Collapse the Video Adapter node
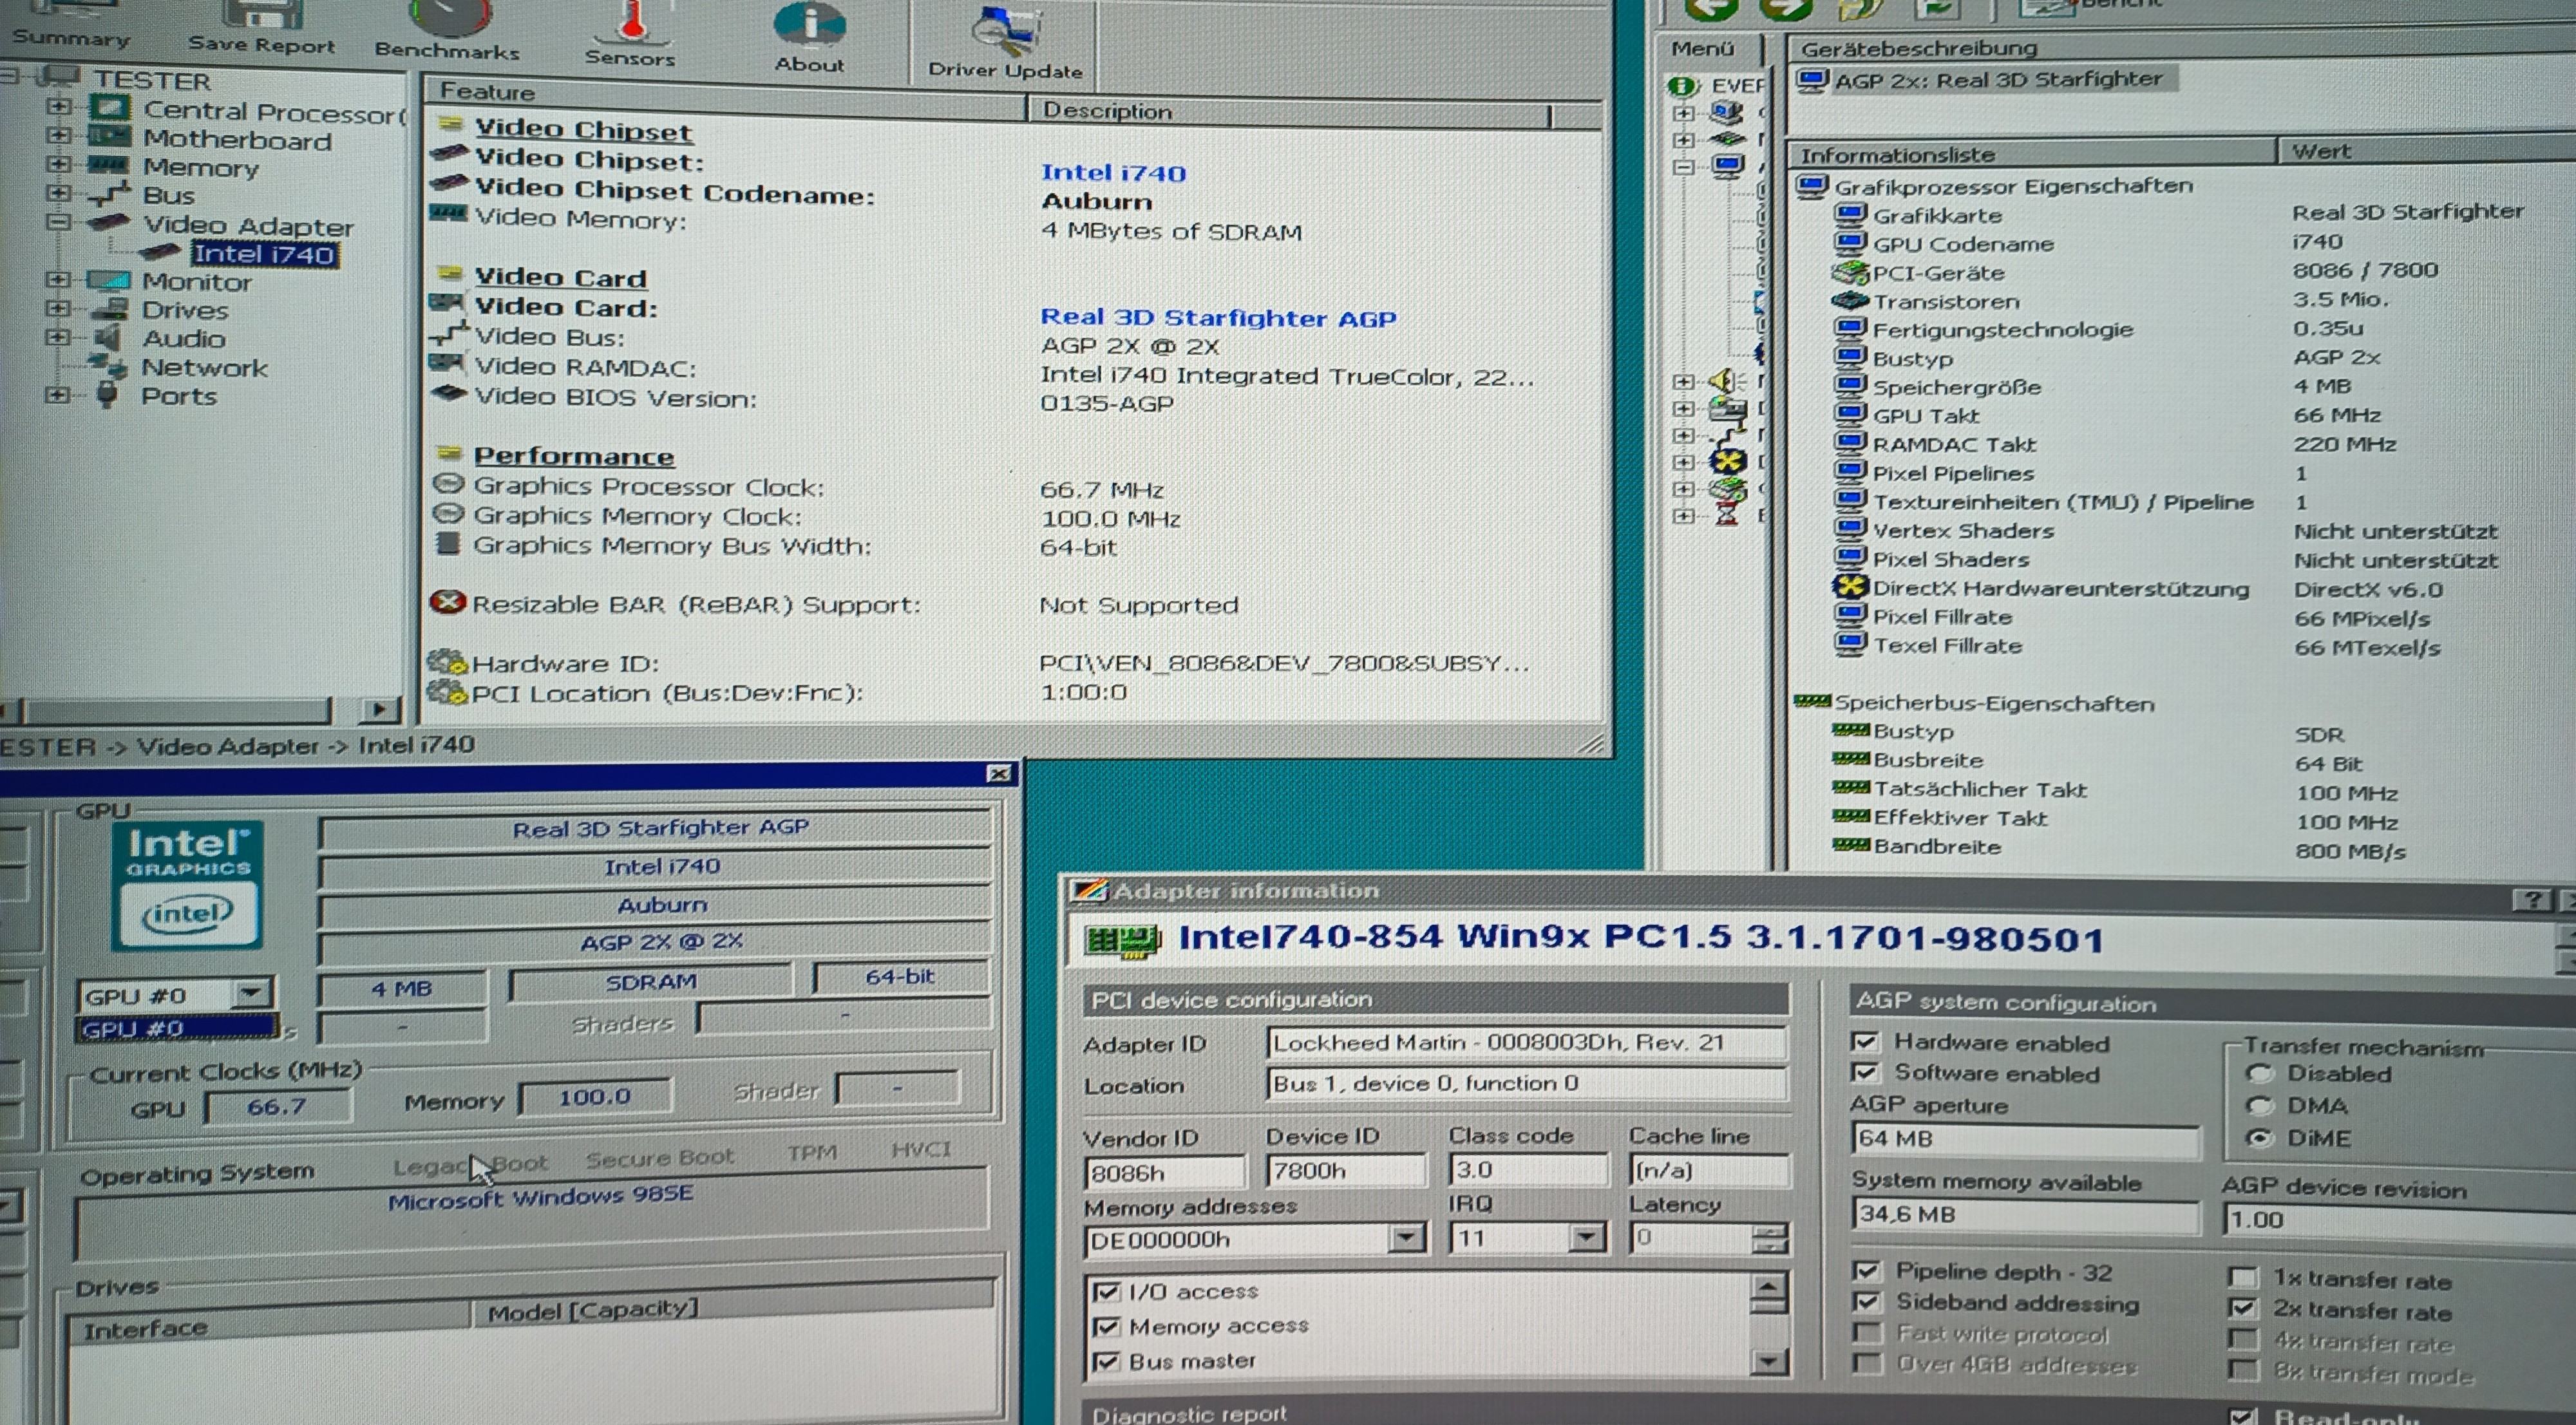2576x1425 pixels. (58, 221)
